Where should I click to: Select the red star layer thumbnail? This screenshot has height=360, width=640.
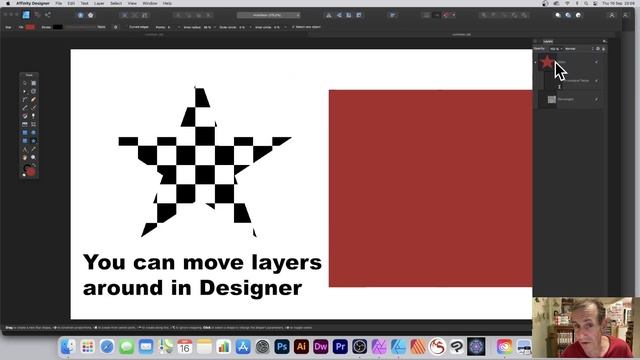click(x=547, y=62)
